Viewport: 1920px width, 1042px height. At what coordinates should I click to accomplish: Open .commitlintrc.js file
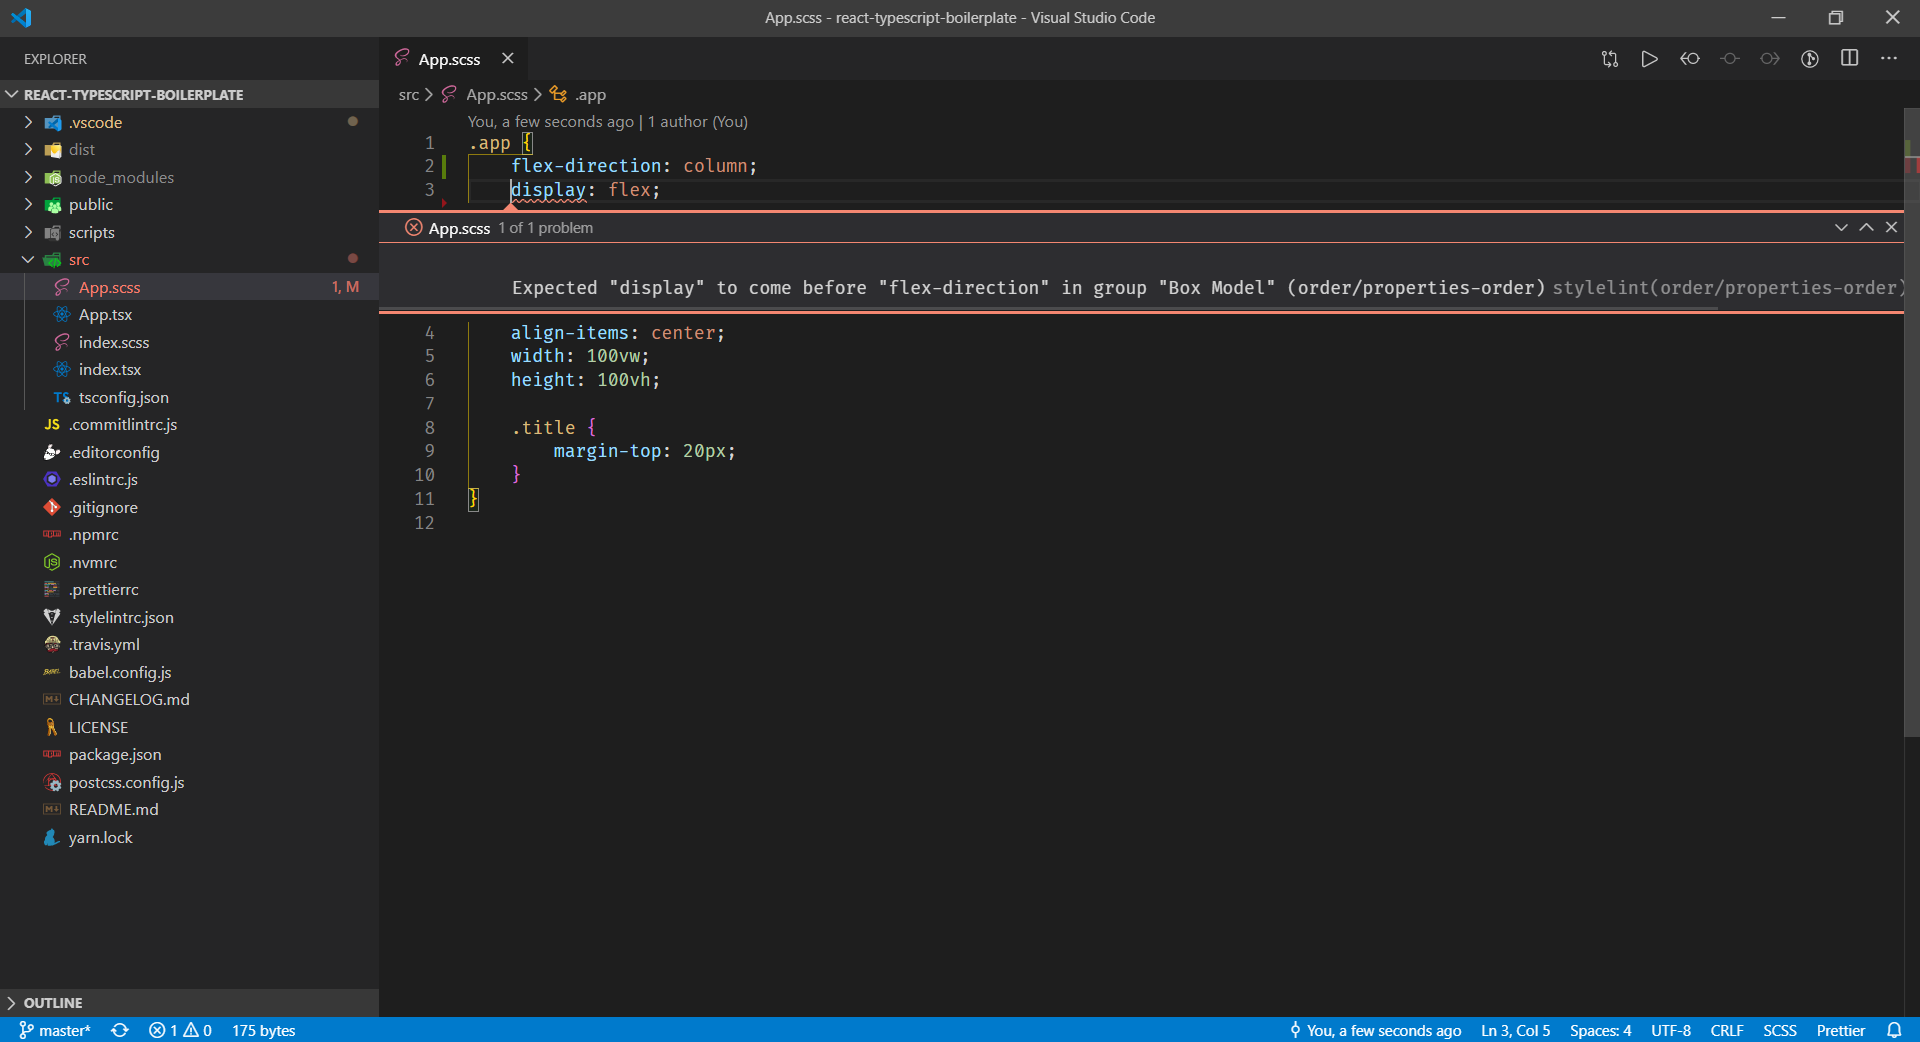pyautogui.click(x=190, y=424)
